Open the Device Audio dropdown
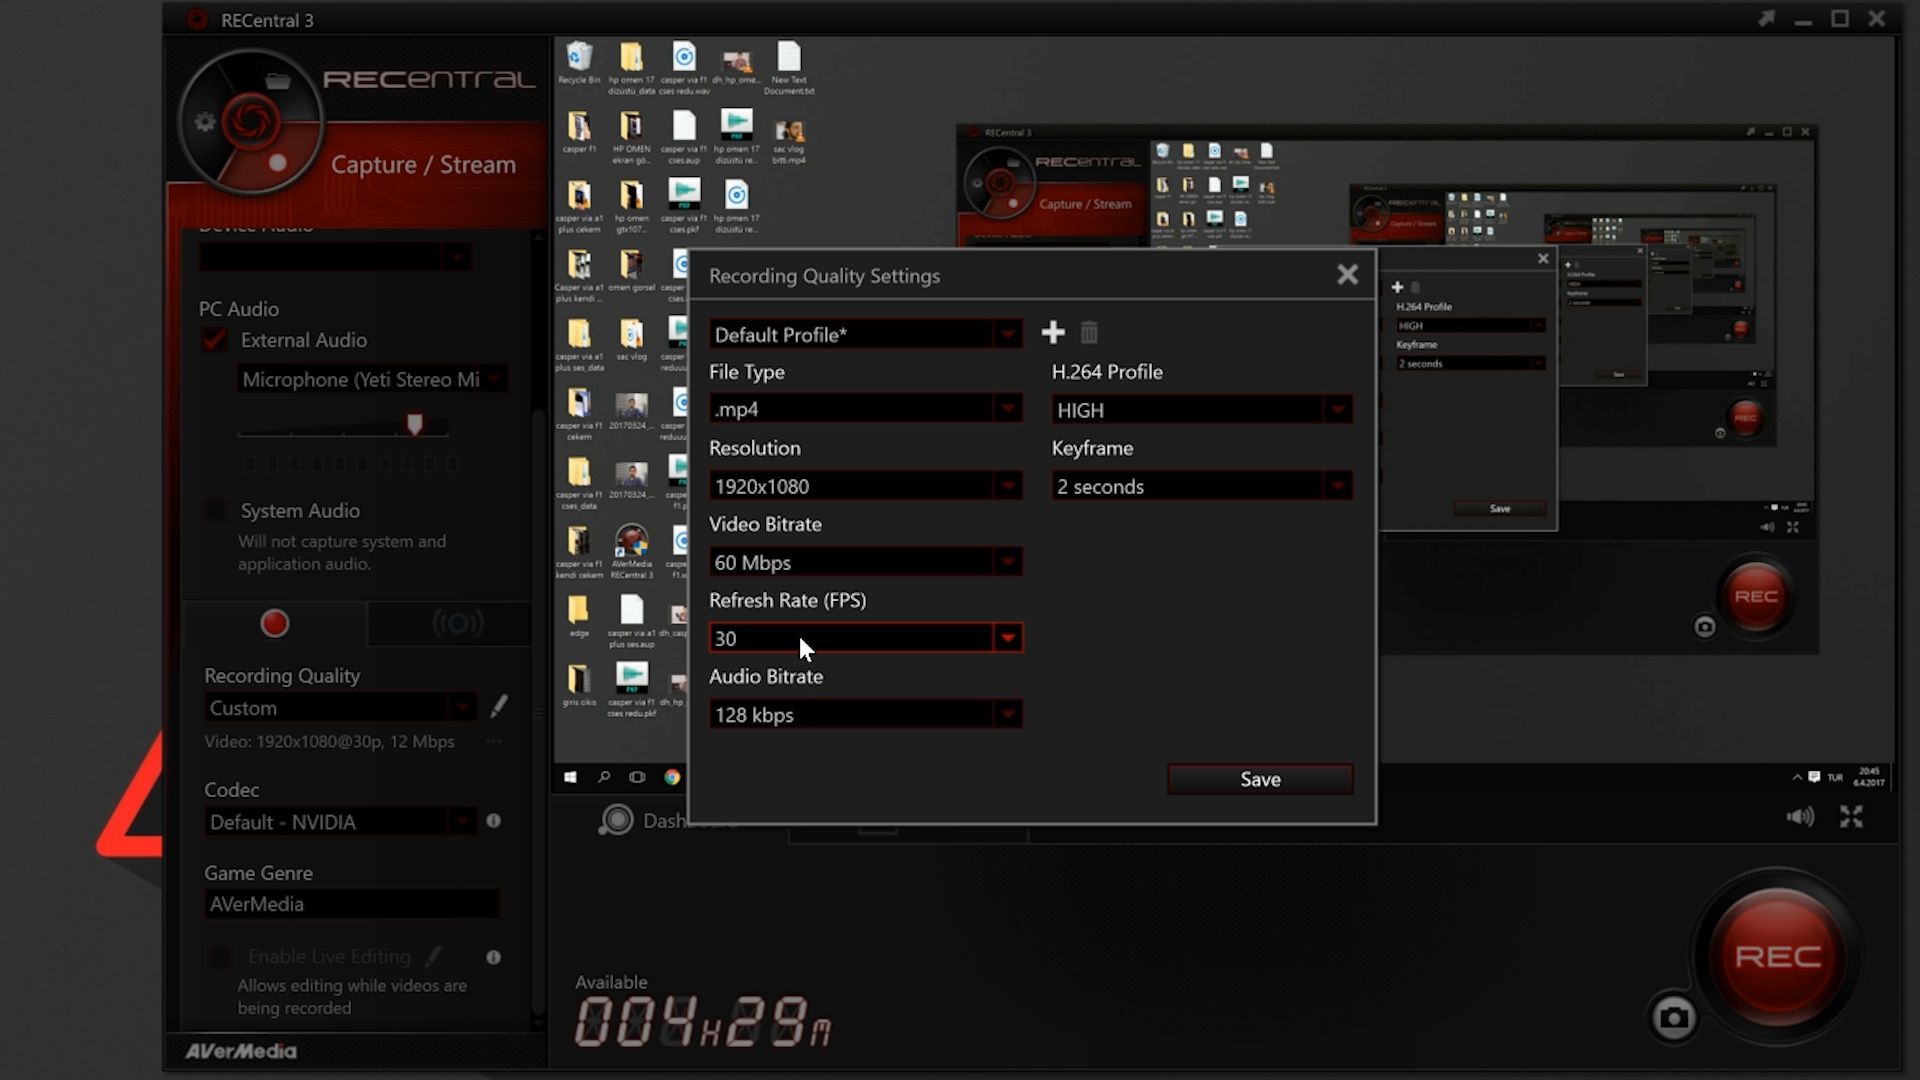Image resolution: width=1920 pixels, height=1080 pixels. (335, 257)
